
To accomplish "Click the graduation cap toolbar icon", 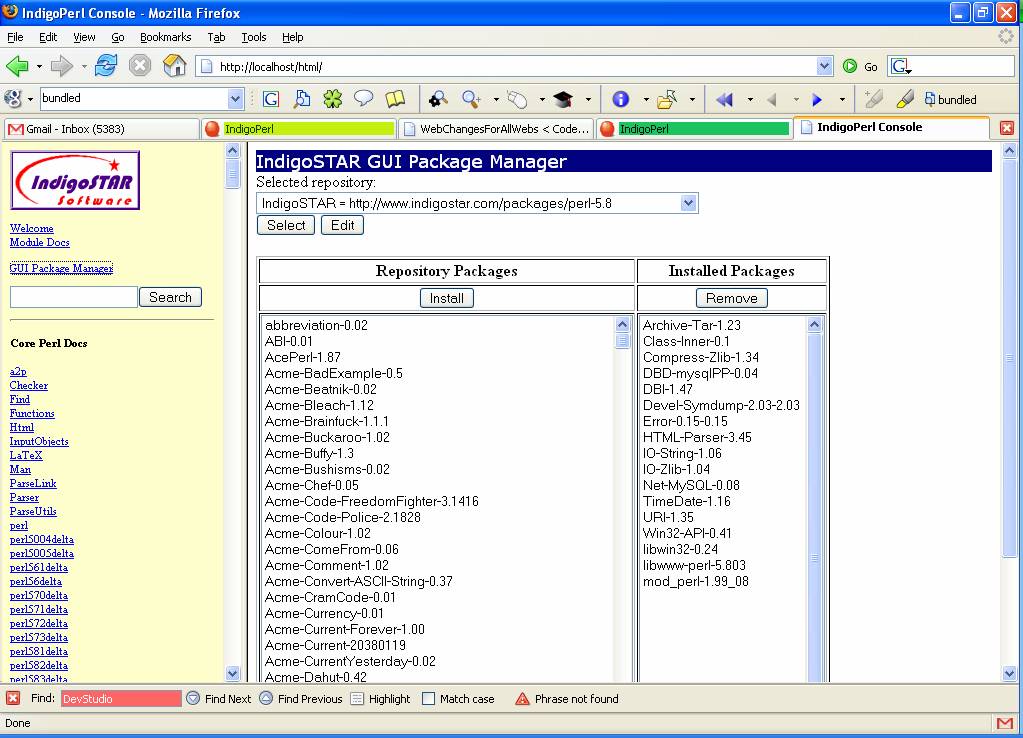I will click(x=564, y=99).
